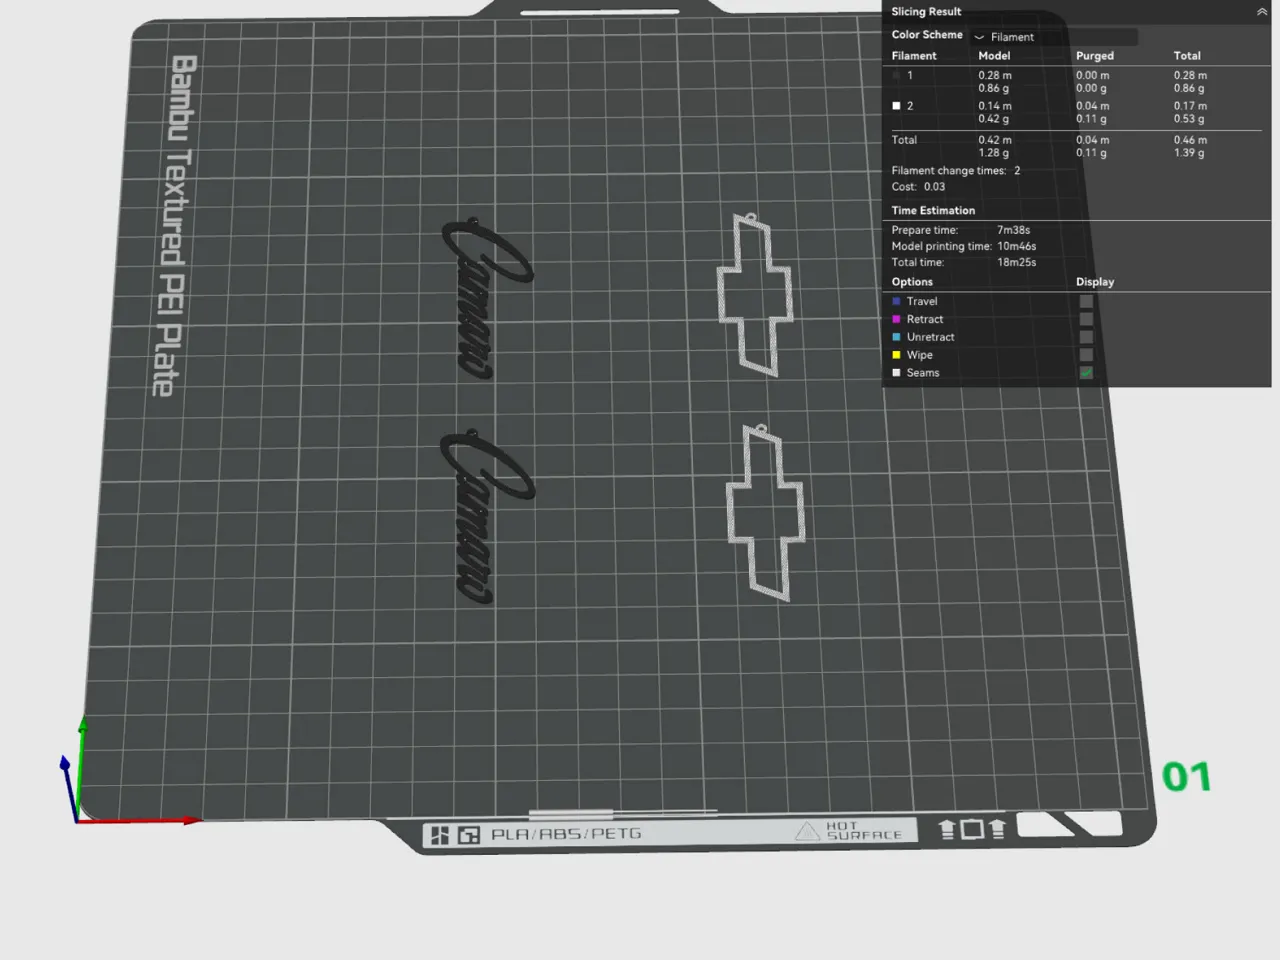Click the 1.39 g total weight value
This screenshot has height=960, width=1280.
pyautogui.click(x=1189, y=153)
